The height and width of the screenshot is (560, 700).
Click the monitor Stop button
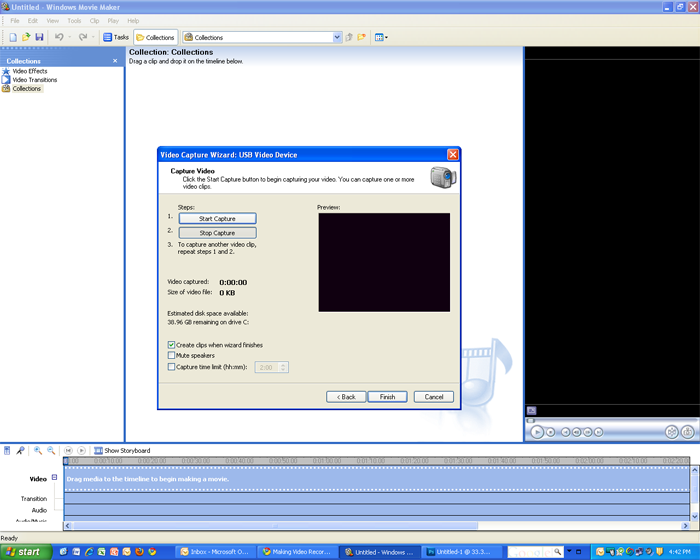coord(551,432)
